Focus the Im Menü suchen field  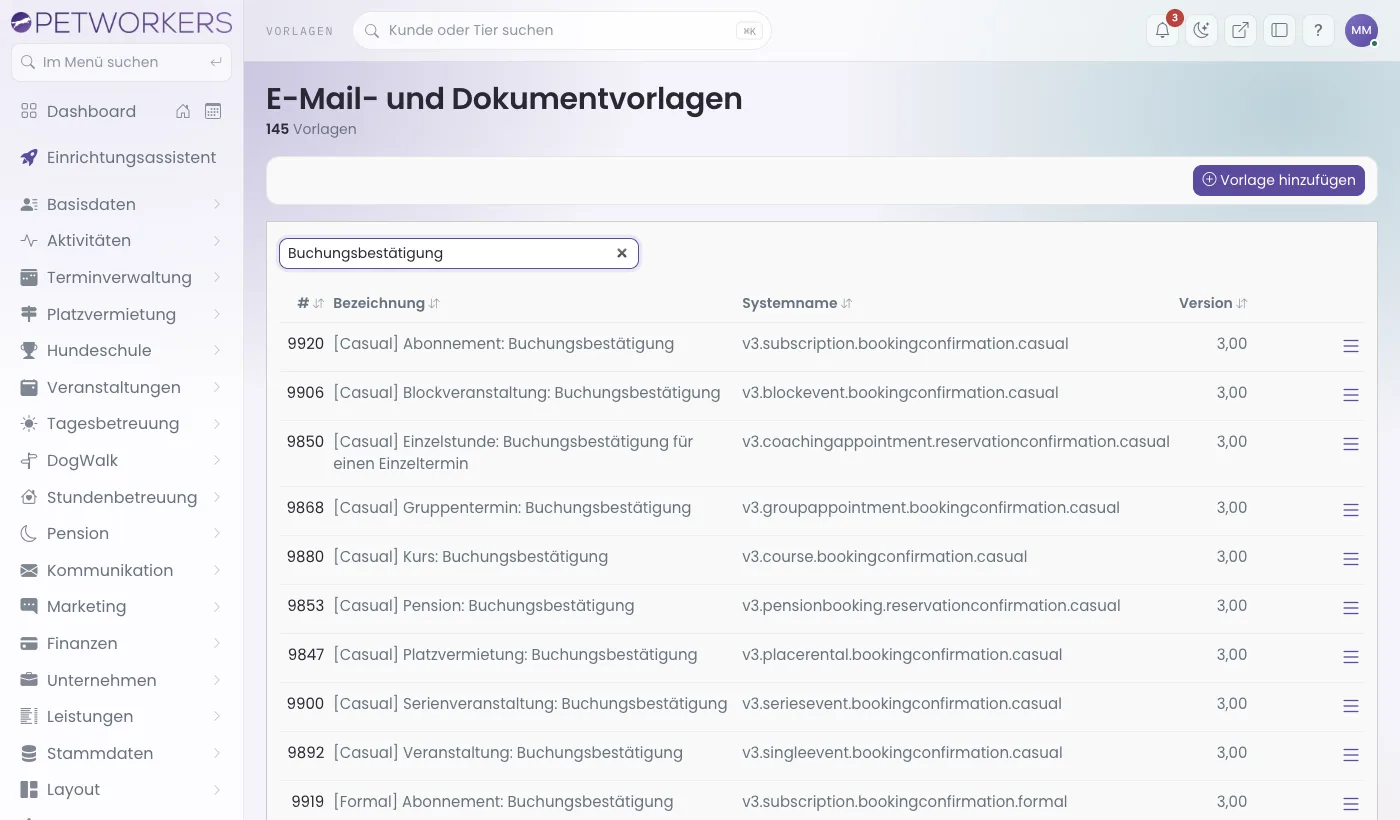coord(121,62)
